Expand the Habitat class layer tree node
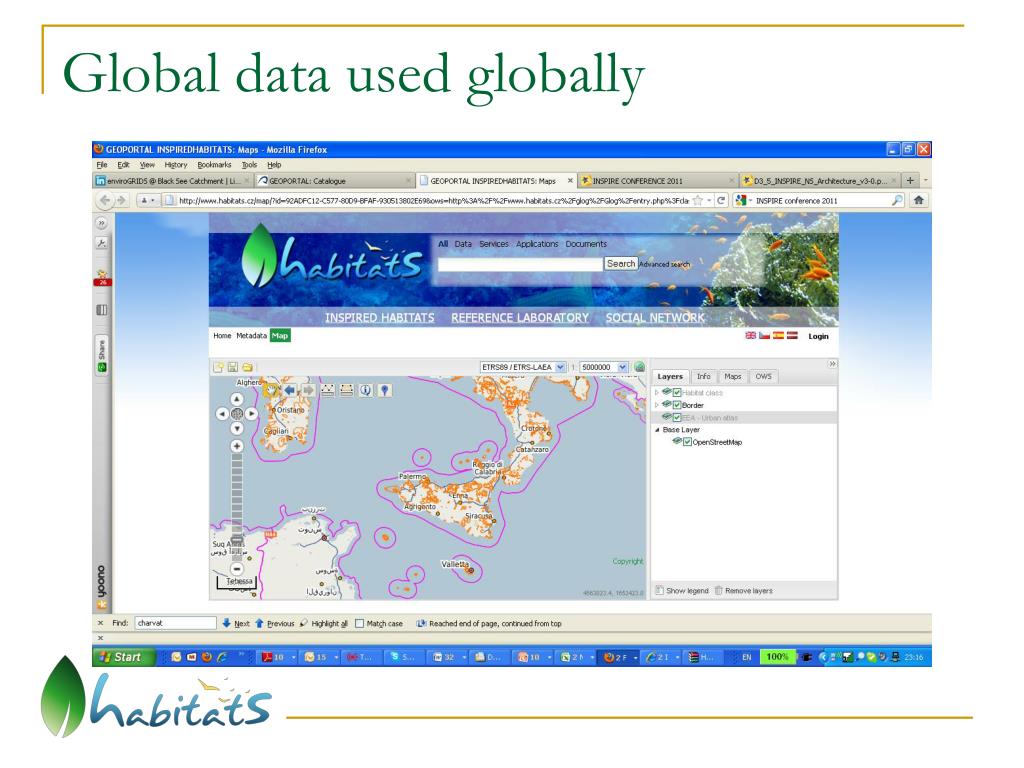 tap(657, 392)
